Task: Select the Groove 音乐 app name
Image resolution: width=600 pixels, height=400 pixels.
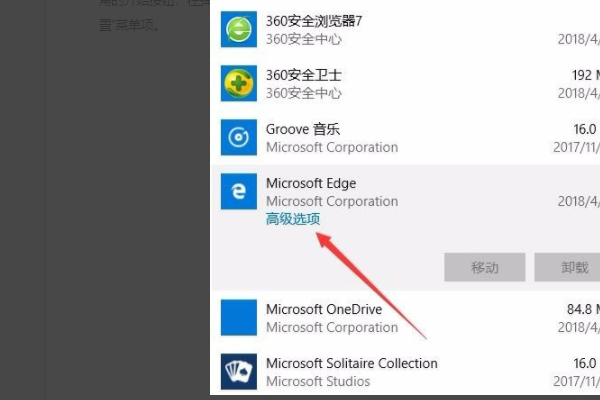Action: tap(303, 129)
